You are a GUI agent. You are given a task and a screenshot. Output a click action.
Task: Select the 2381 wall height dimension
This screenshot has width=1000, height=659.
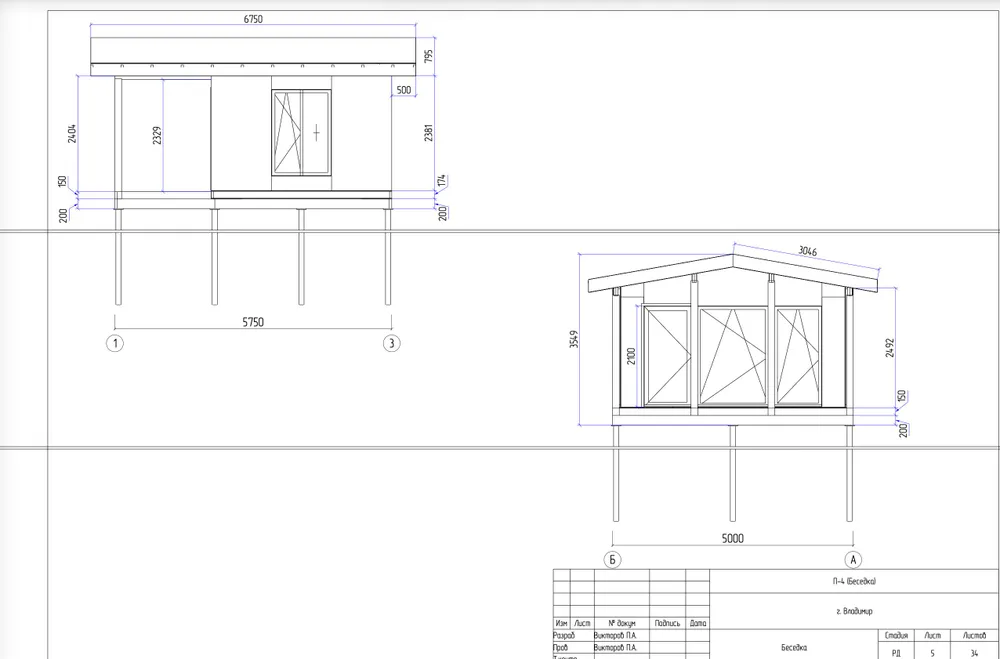click(429, 132)
